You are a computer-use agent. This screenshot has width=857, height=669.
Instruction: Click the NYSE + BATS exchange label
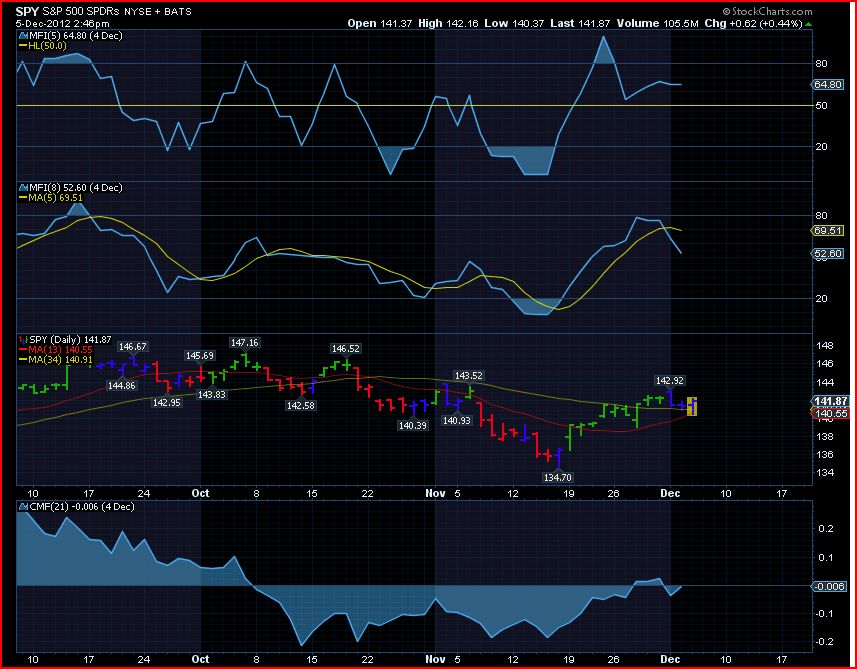click(x=159, y=11)
